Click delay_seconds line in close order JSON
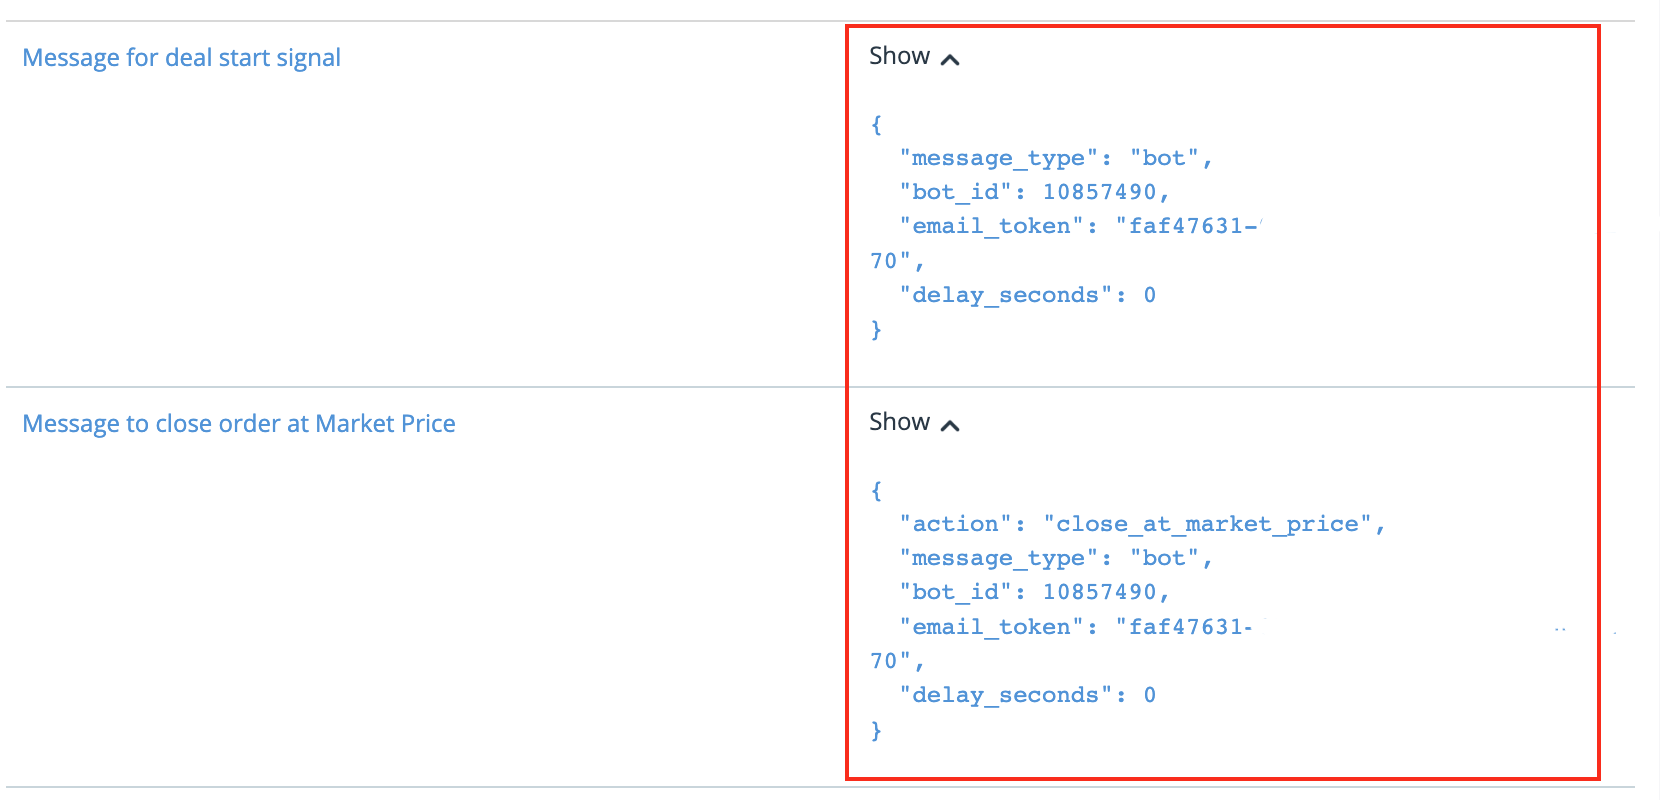Image resolution: width=1660 pixels, height=800 pixels. [x=1027, y=695]
